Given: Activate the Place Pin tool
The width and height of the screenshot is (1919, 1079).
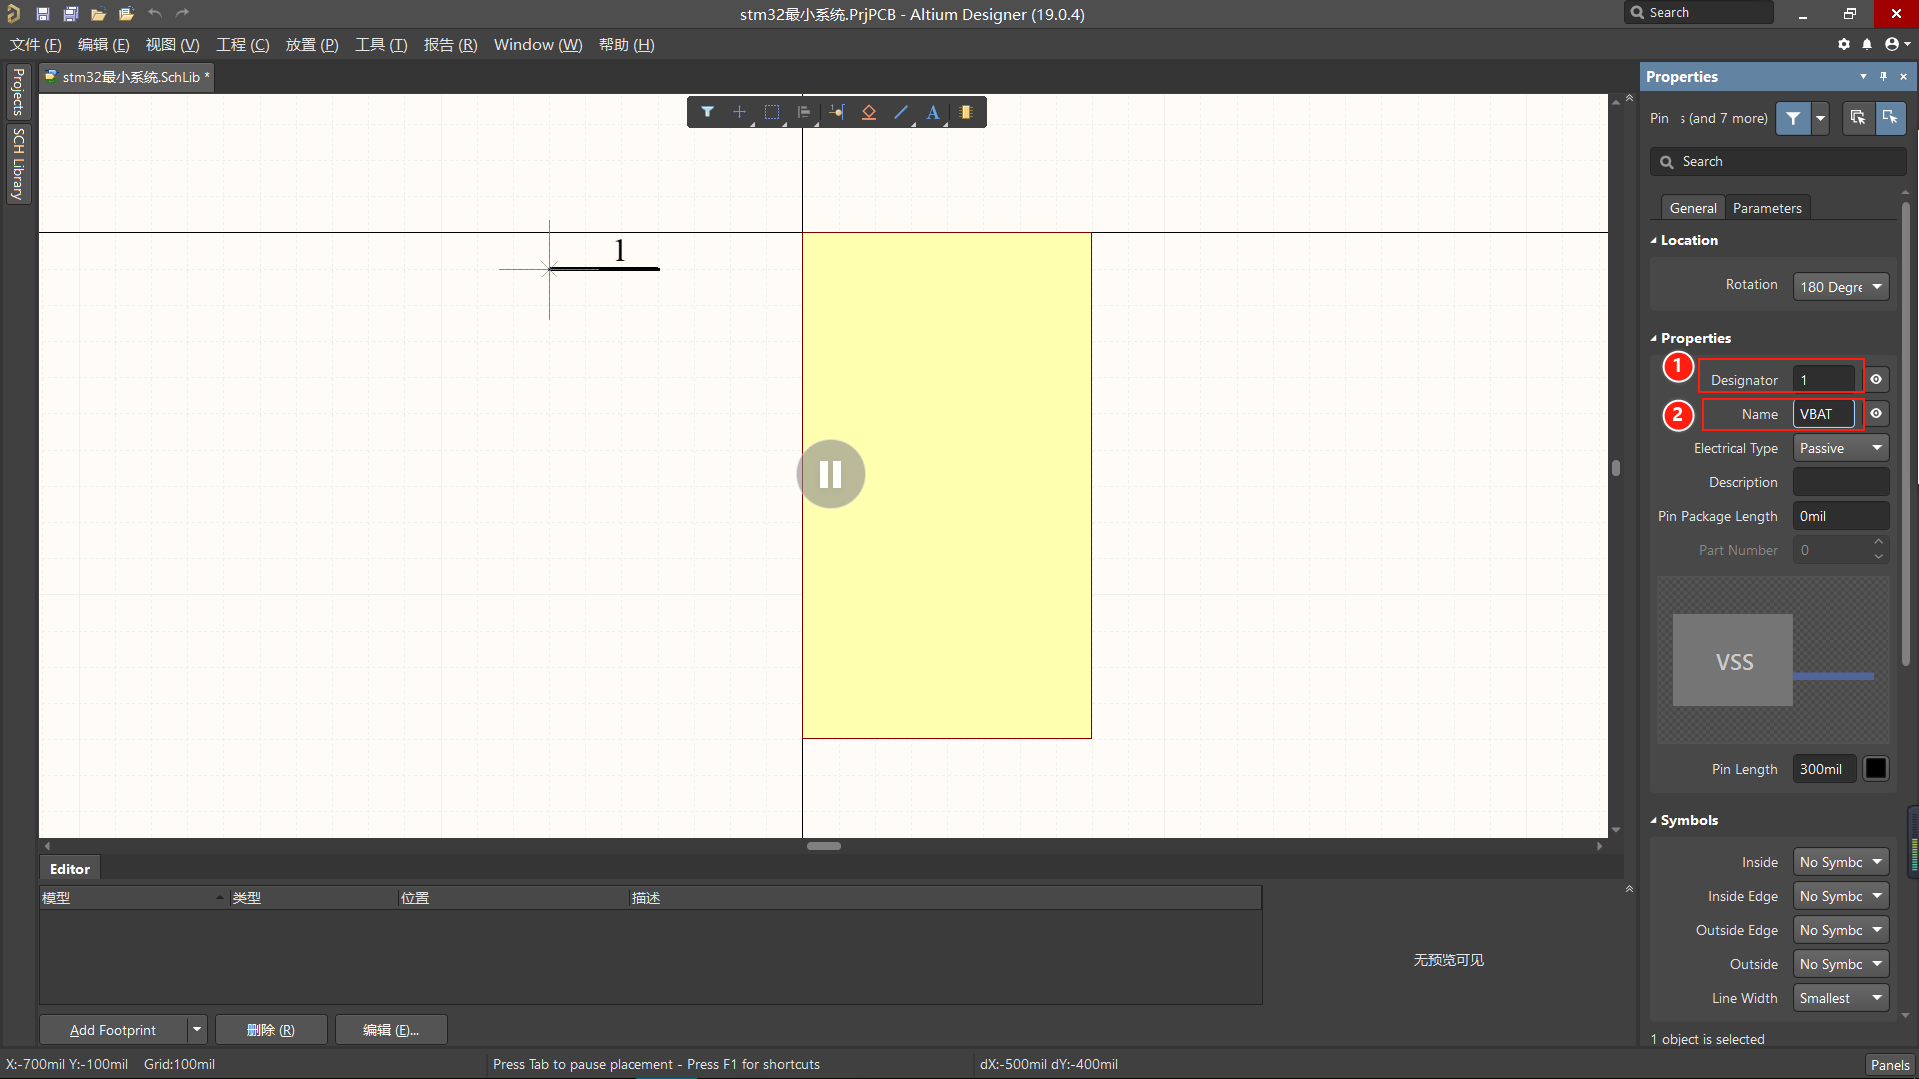Looking at the screenshot, I should coord(837,112).
